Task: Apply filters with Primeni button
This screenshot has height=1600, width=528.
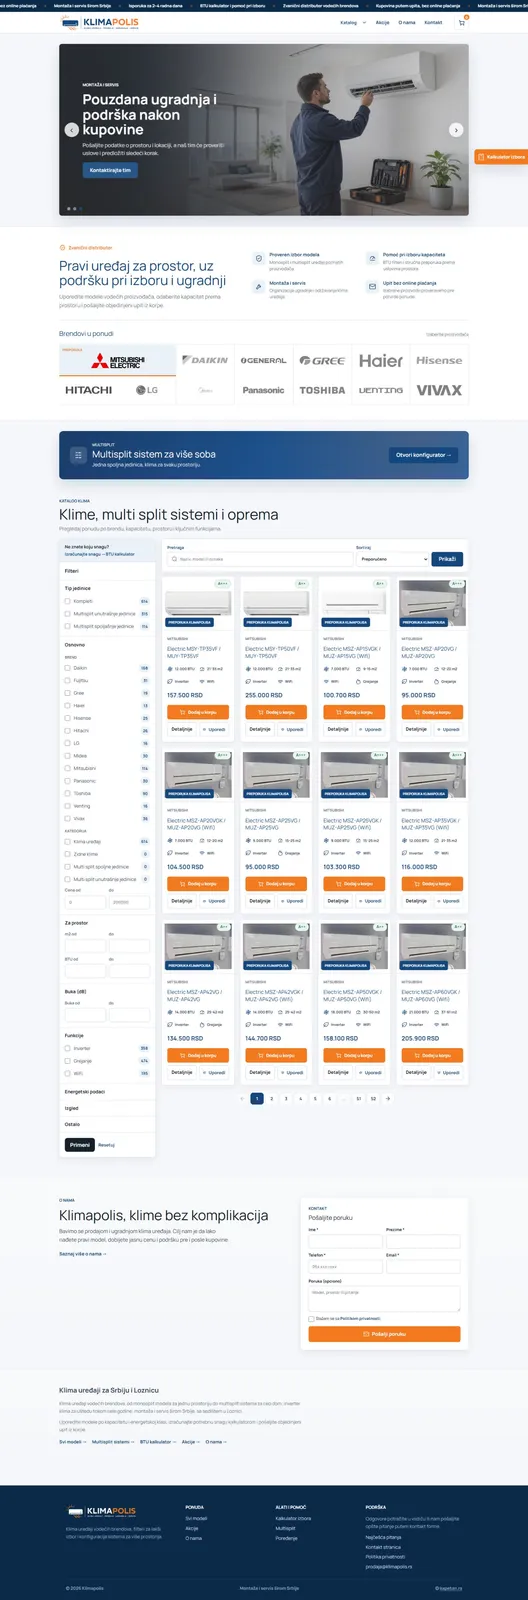Action: pyautogui.click(x=80, y=1145)
